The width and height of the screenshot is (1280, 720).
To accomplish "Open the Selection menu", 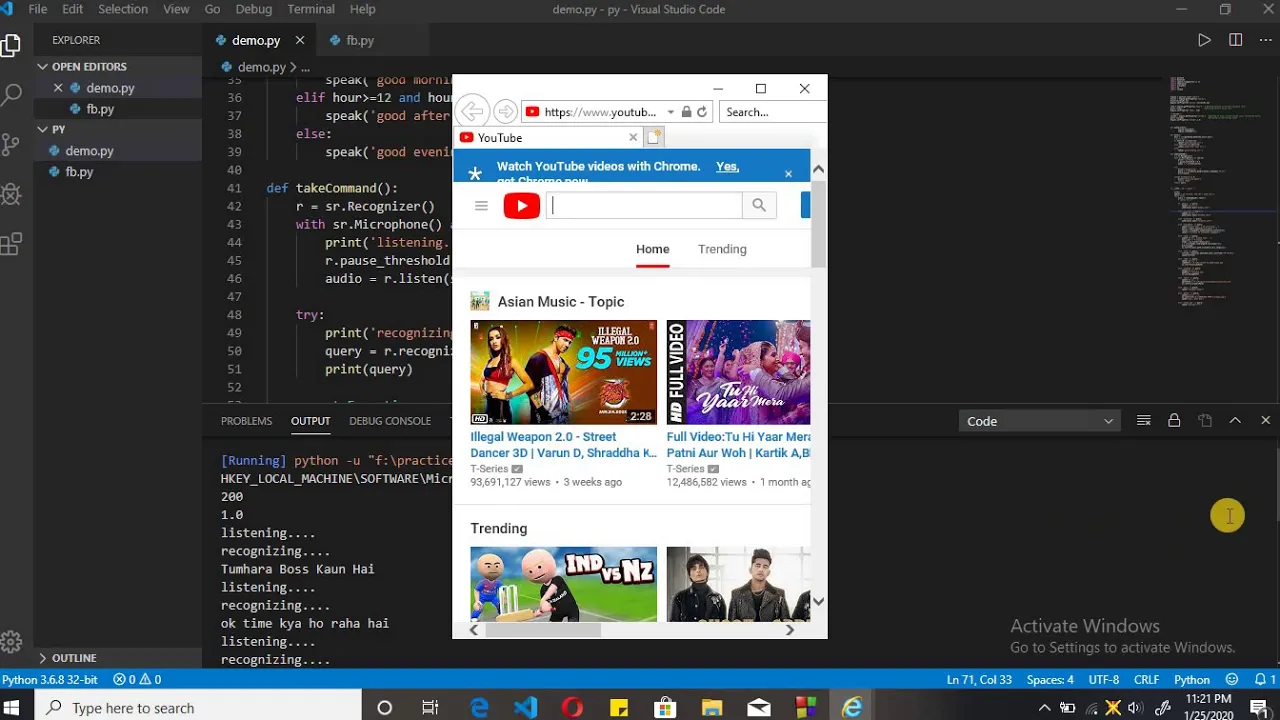I will [123, 9].
